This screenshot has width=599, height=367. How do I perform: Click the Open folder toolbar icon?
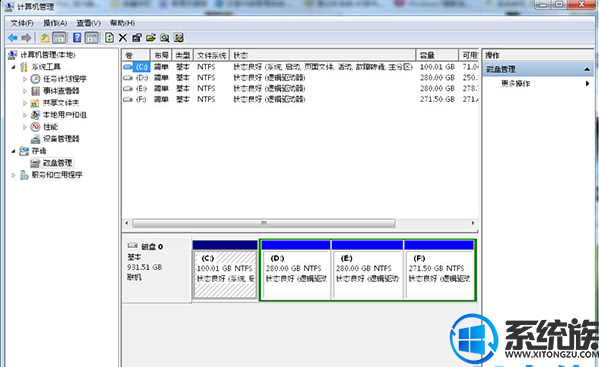coord(151,38)
